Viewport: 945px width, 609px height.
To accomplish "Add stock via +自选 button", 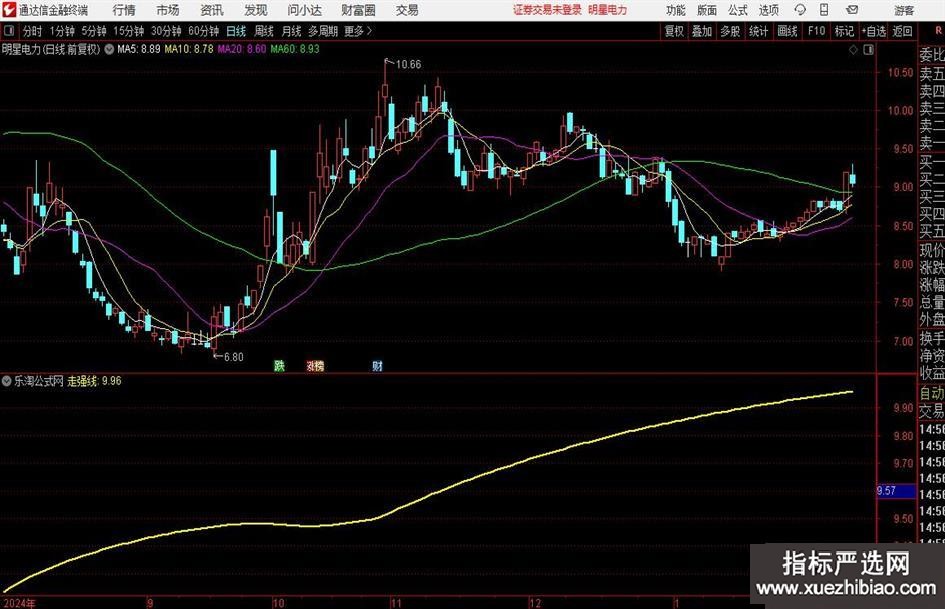I will click(x=874, y=31).
